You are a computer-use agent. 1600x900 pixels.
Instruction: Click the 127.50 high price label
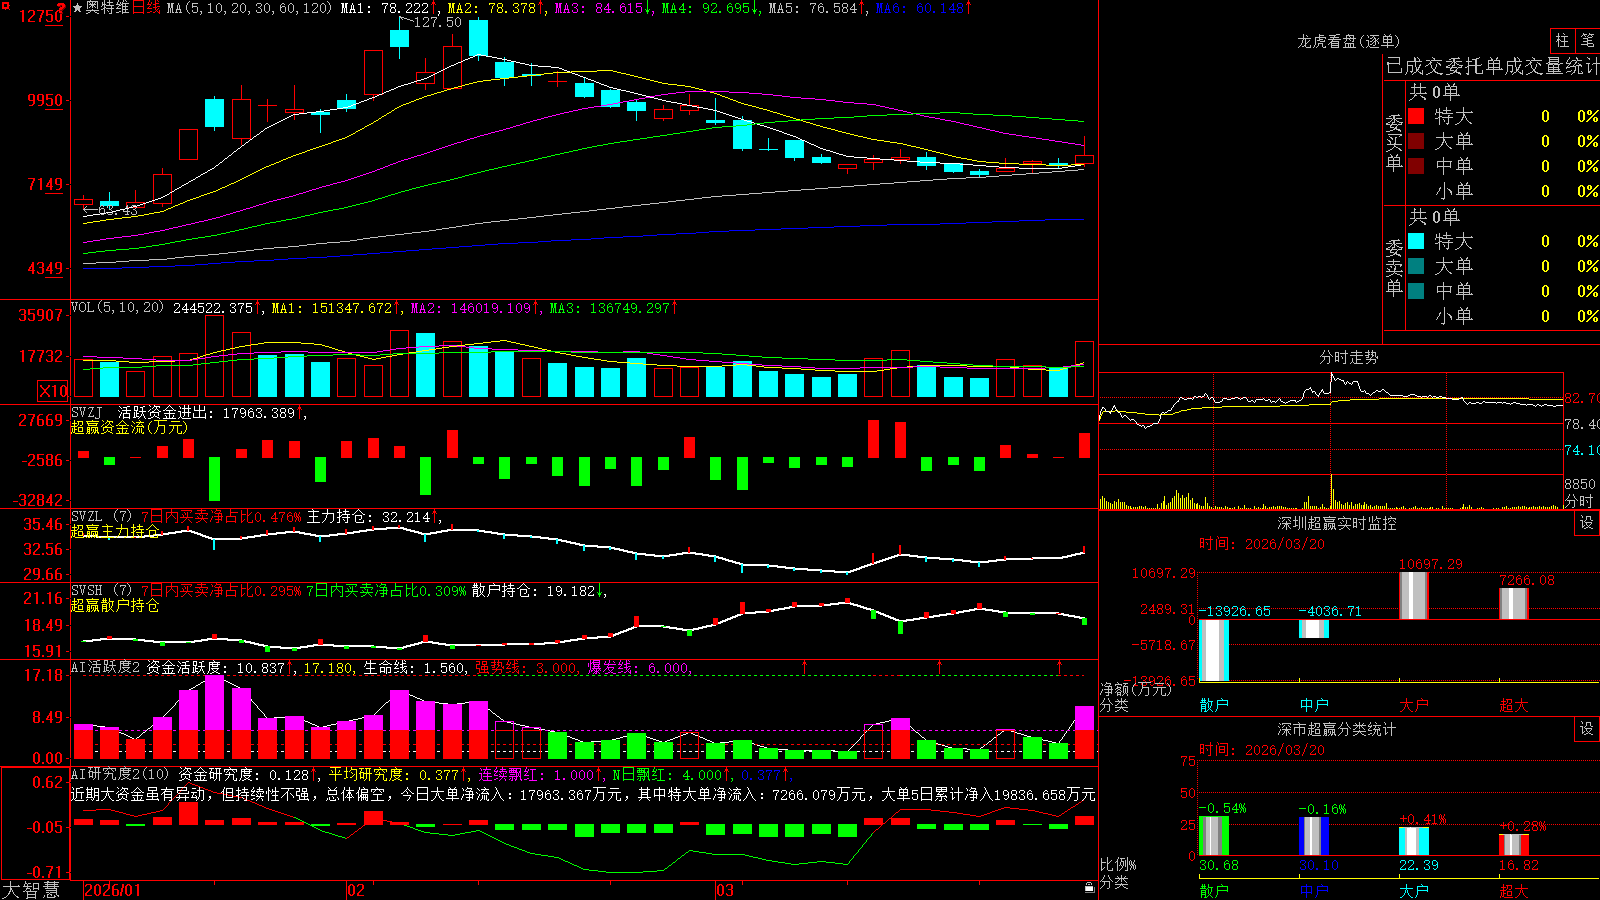[x=437, y=22]
